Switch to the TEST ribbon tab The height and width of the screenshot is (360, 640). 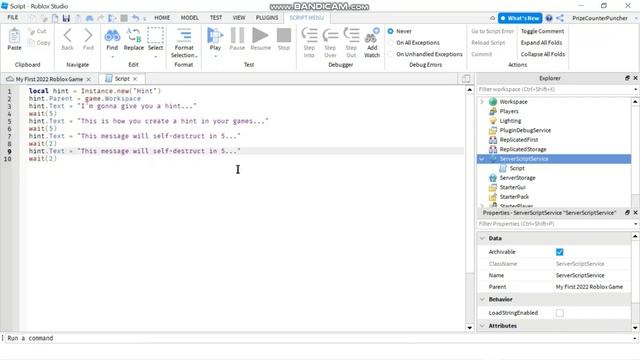click(x=216, y=18)
